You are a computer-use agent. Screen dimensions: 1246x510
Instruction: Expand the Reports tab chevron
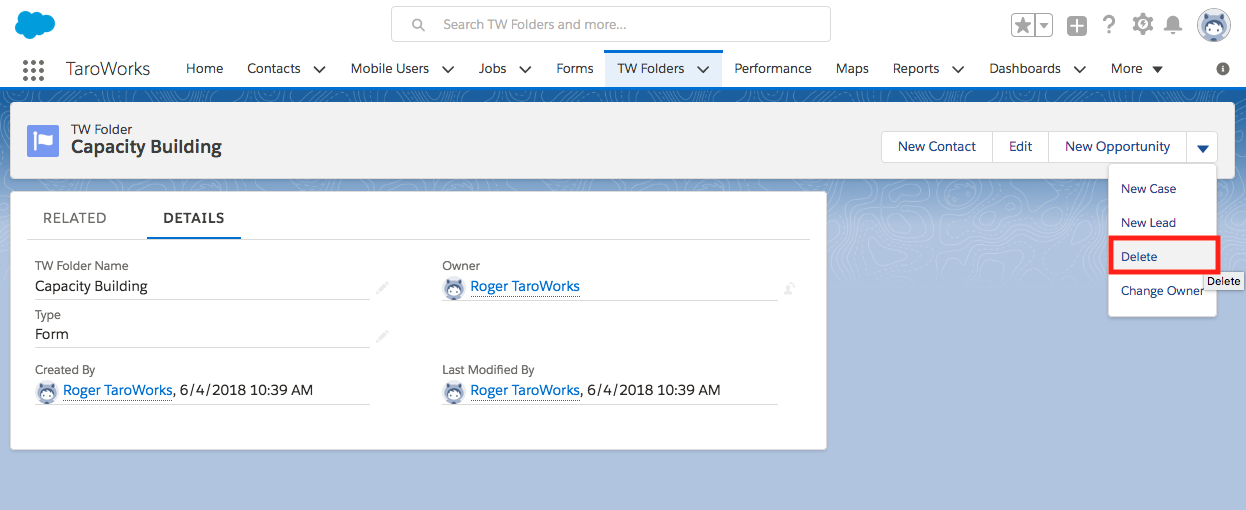(x=958, y=69)
